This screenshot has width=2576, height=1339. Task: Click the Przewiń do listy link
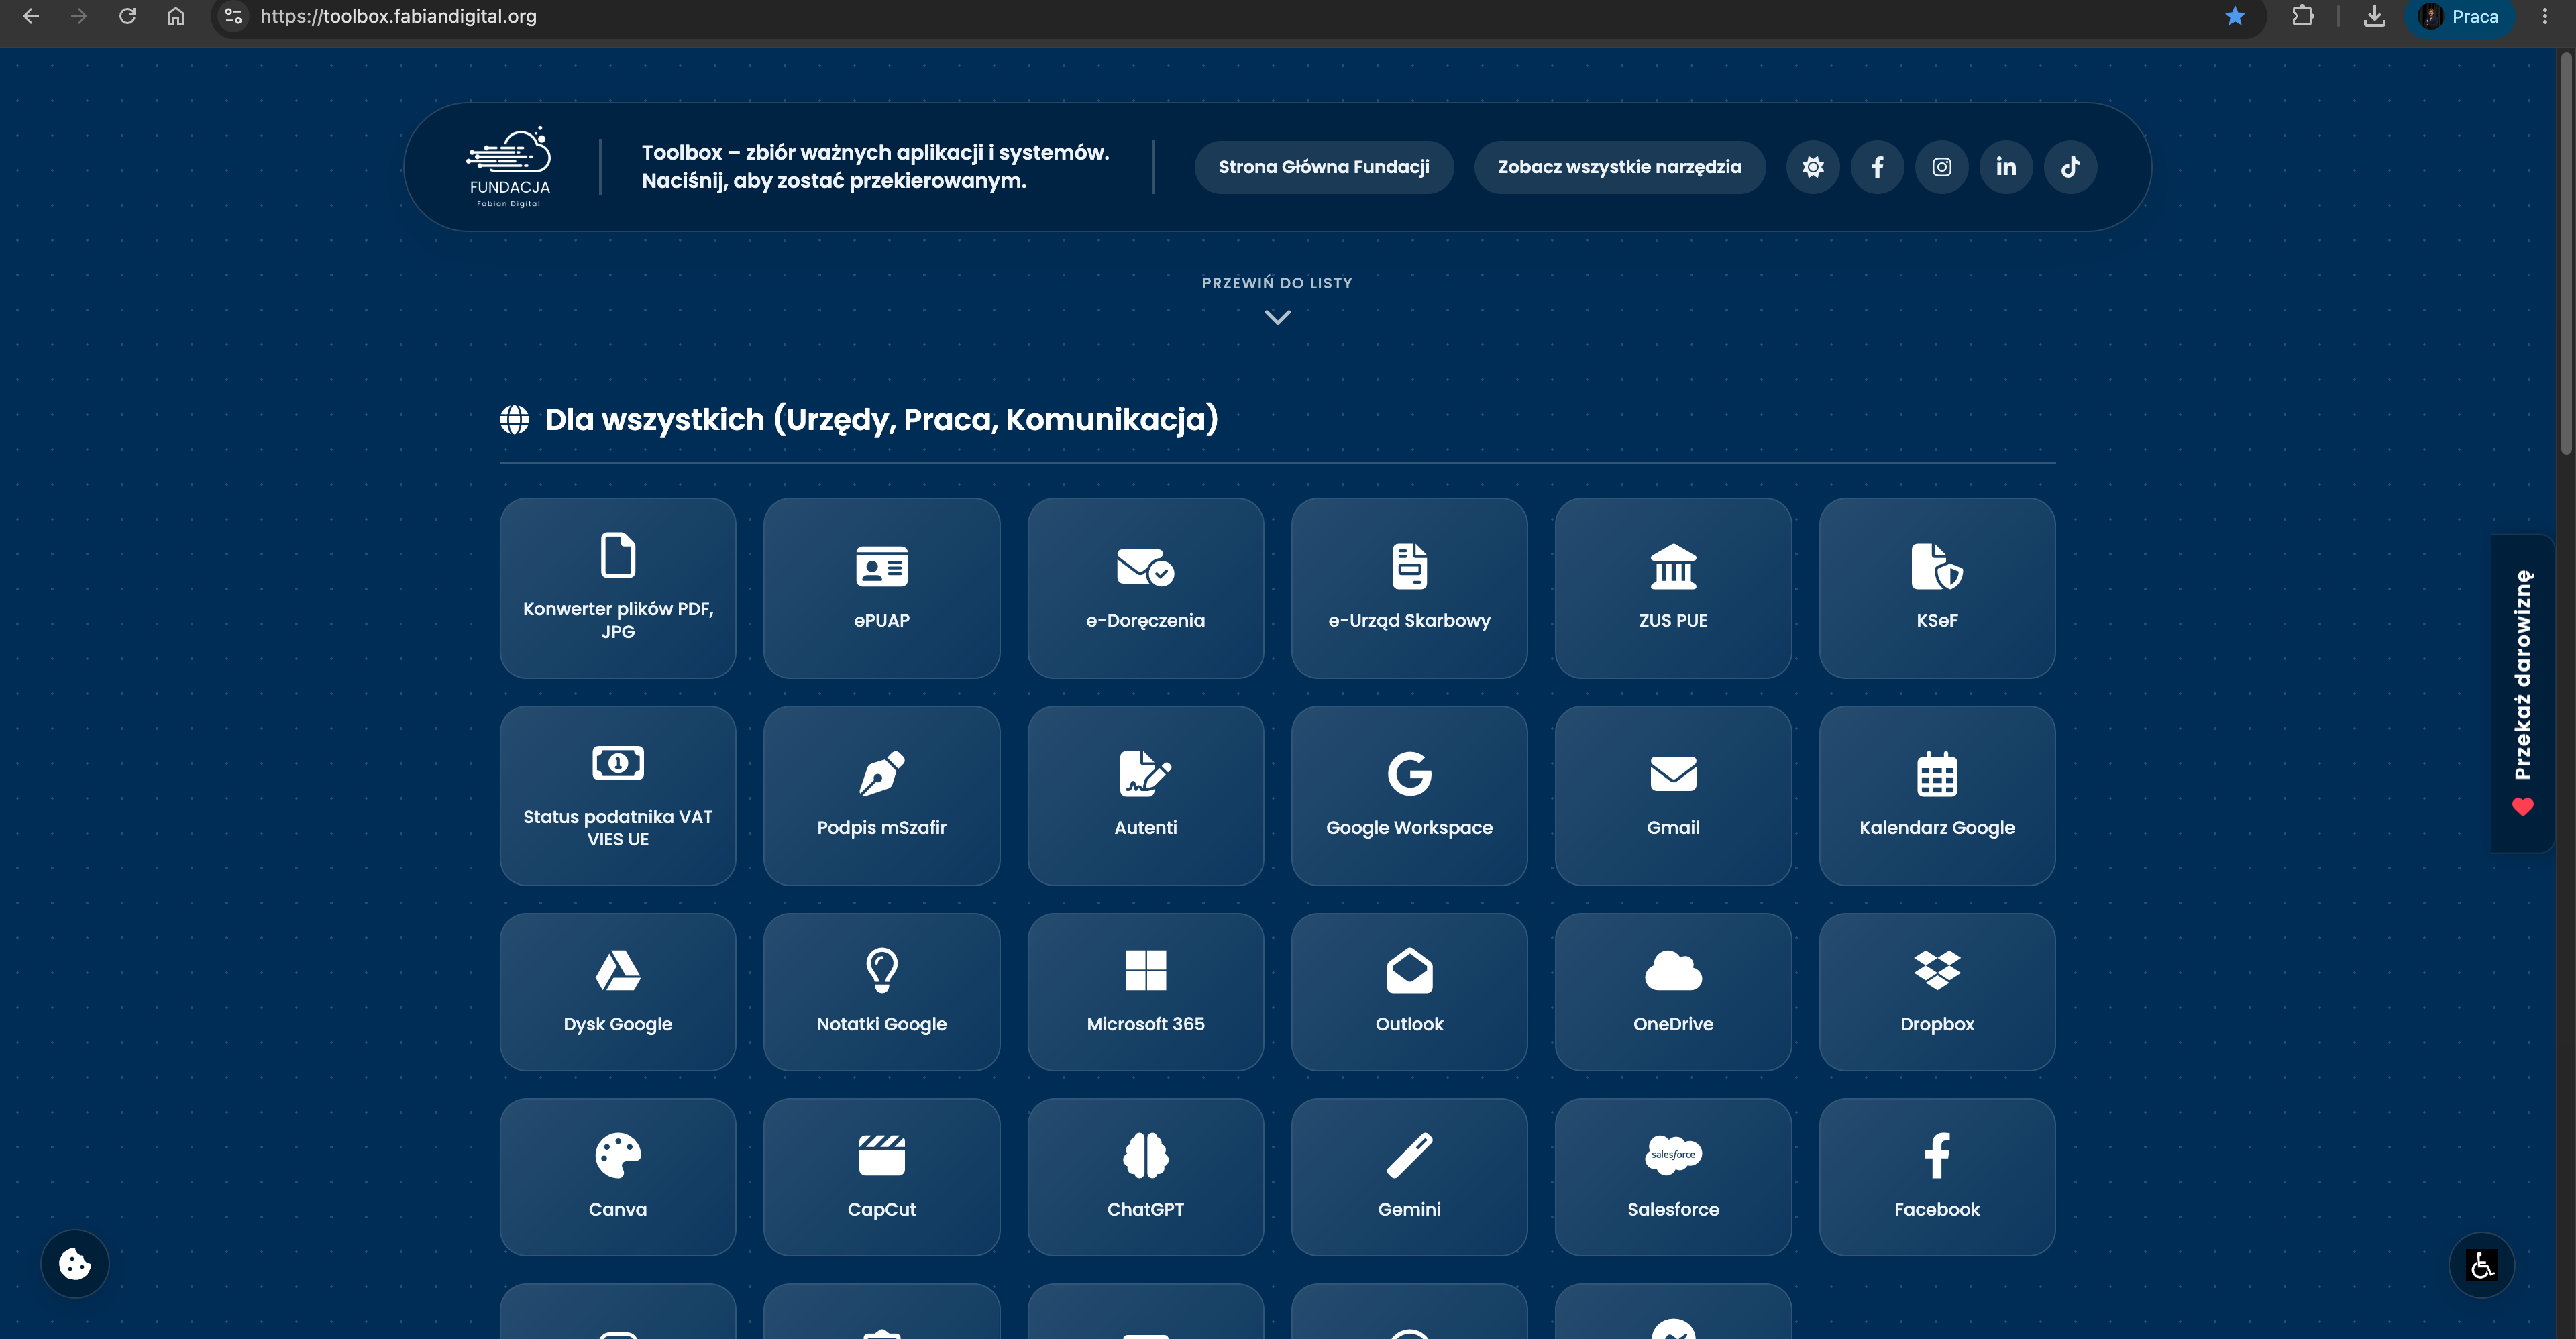click(x=1277, y=283)
